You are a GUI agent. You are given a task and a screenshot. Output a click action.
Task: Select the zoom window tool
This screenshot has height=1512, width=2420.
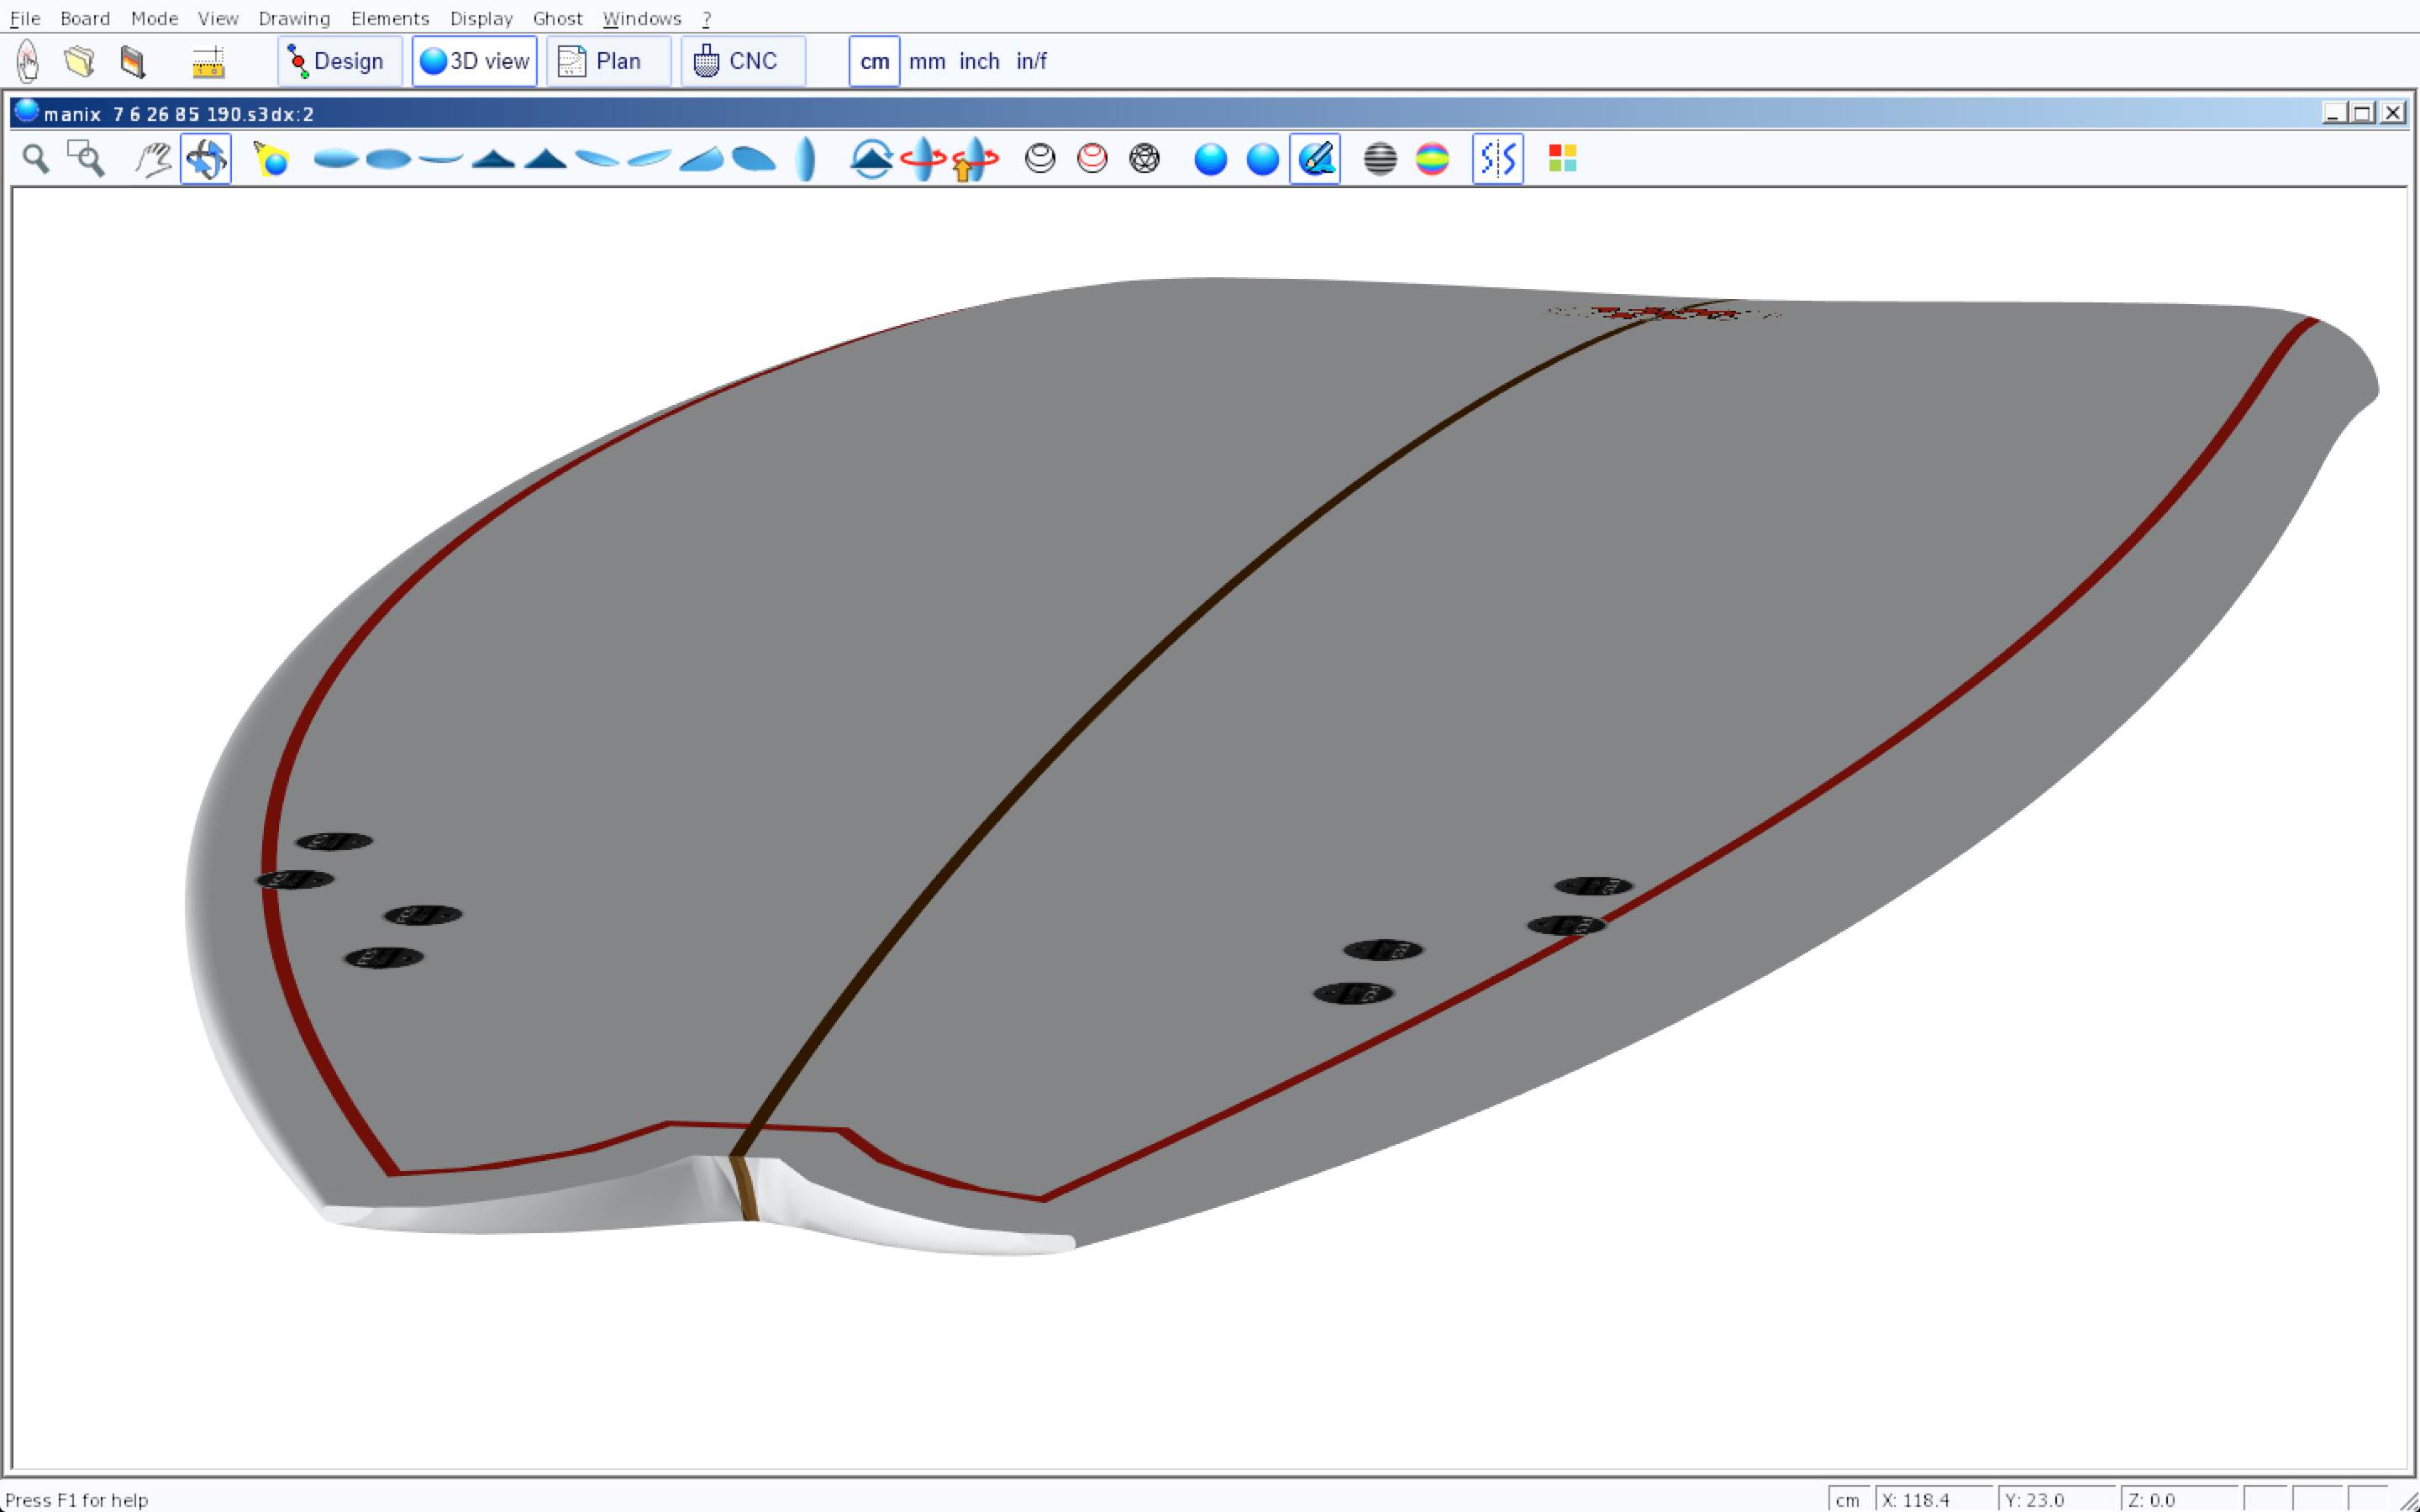click(x=86, y=159)
